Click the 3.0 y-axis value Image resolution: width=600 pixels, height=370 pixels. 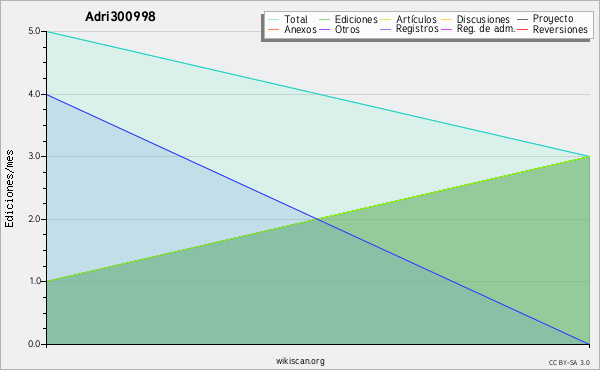coord(34,156)
